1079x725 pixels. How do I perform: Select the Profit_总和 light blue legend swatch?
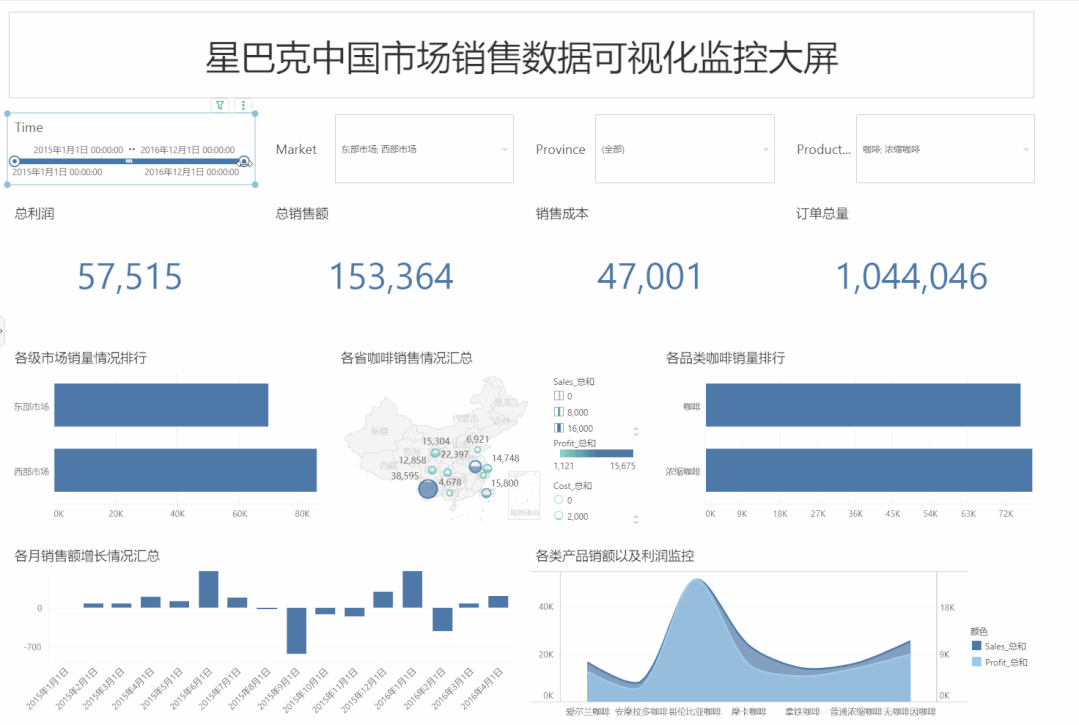click(975, 662)
